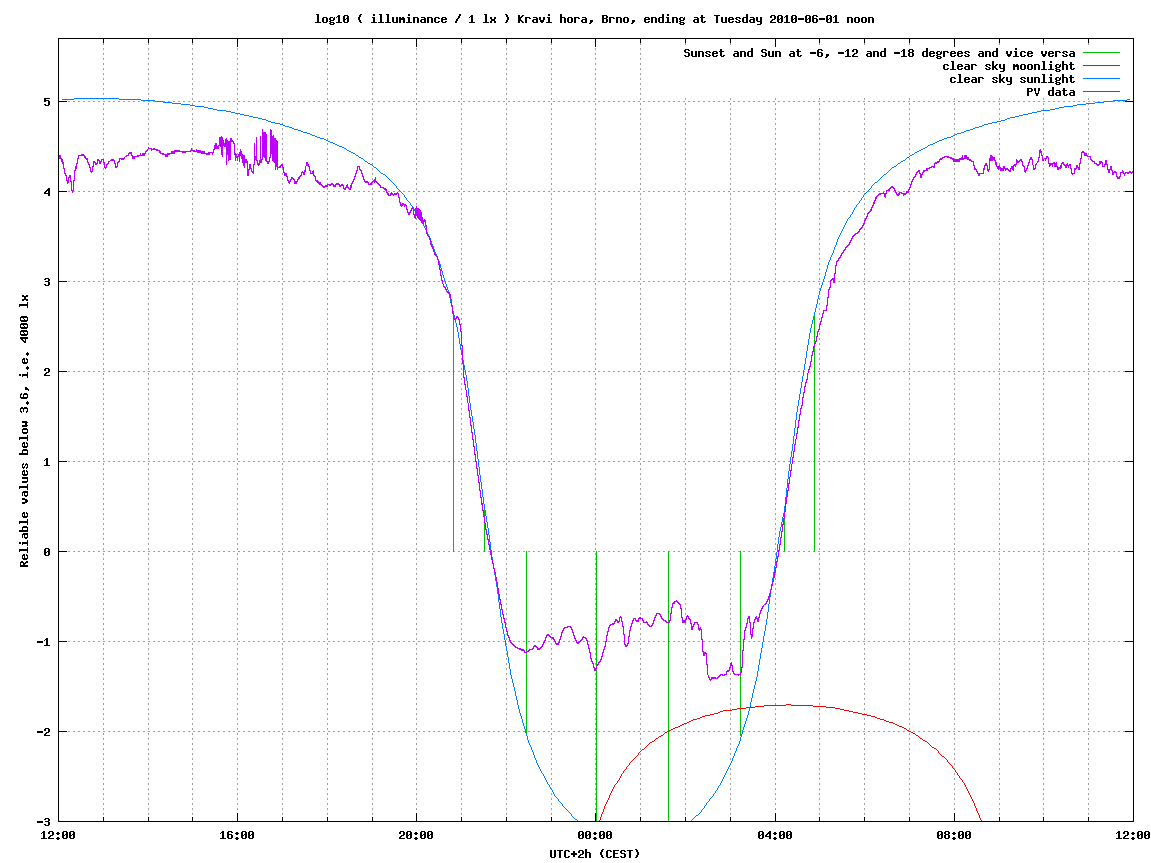Click the y-axis tick label '0'
The height and width of the screenshot is (863, 1151).
pyautogui.click(x=48, y=552)
